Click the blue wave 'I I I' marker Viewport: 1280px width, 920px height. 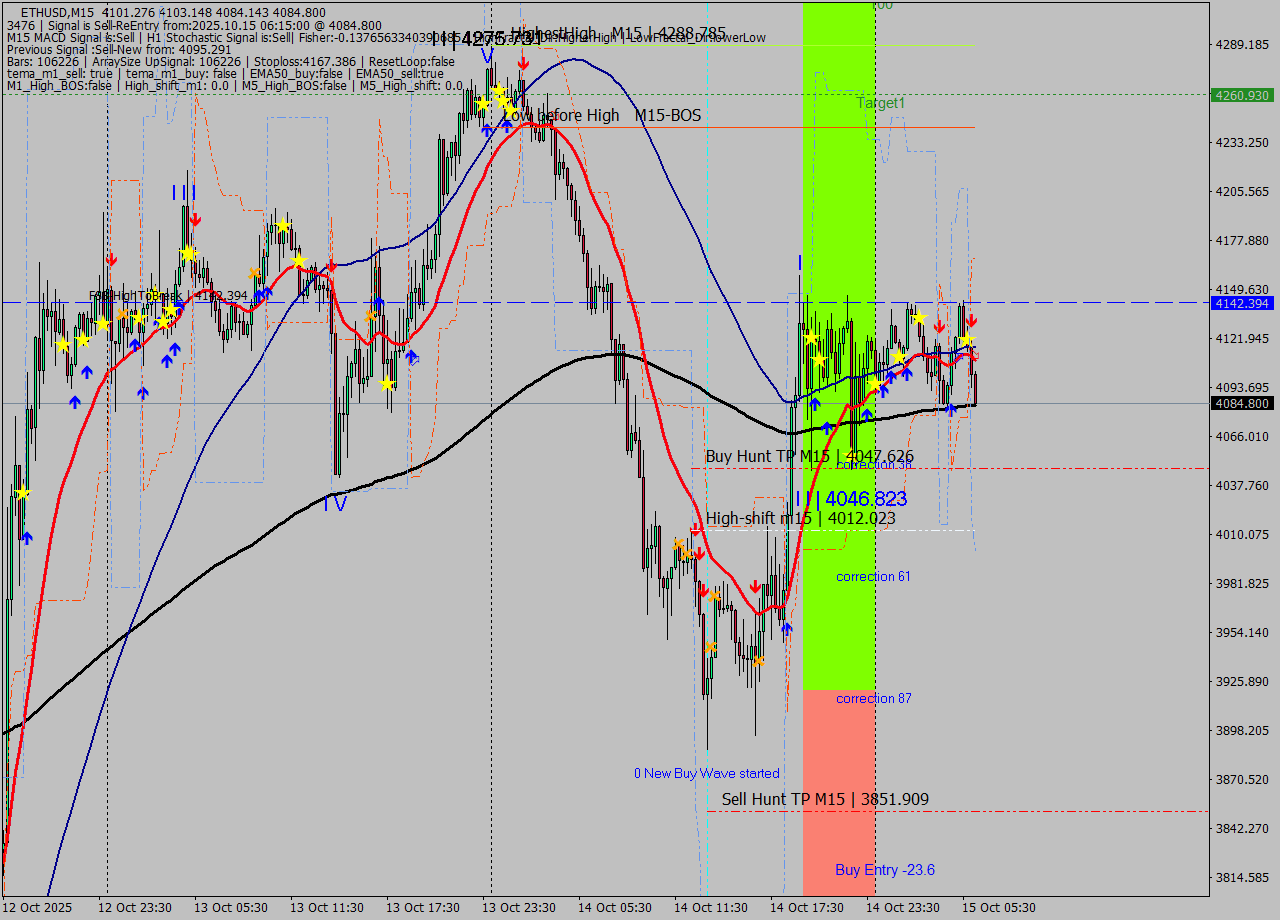(x=184, y=192)
